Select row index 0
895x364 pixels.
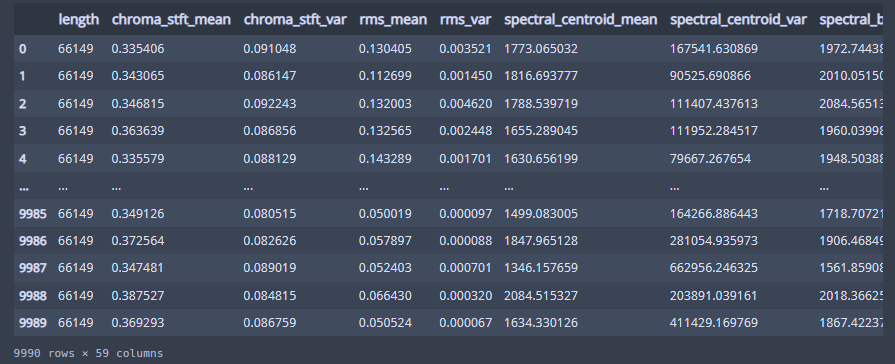point(23,49)
